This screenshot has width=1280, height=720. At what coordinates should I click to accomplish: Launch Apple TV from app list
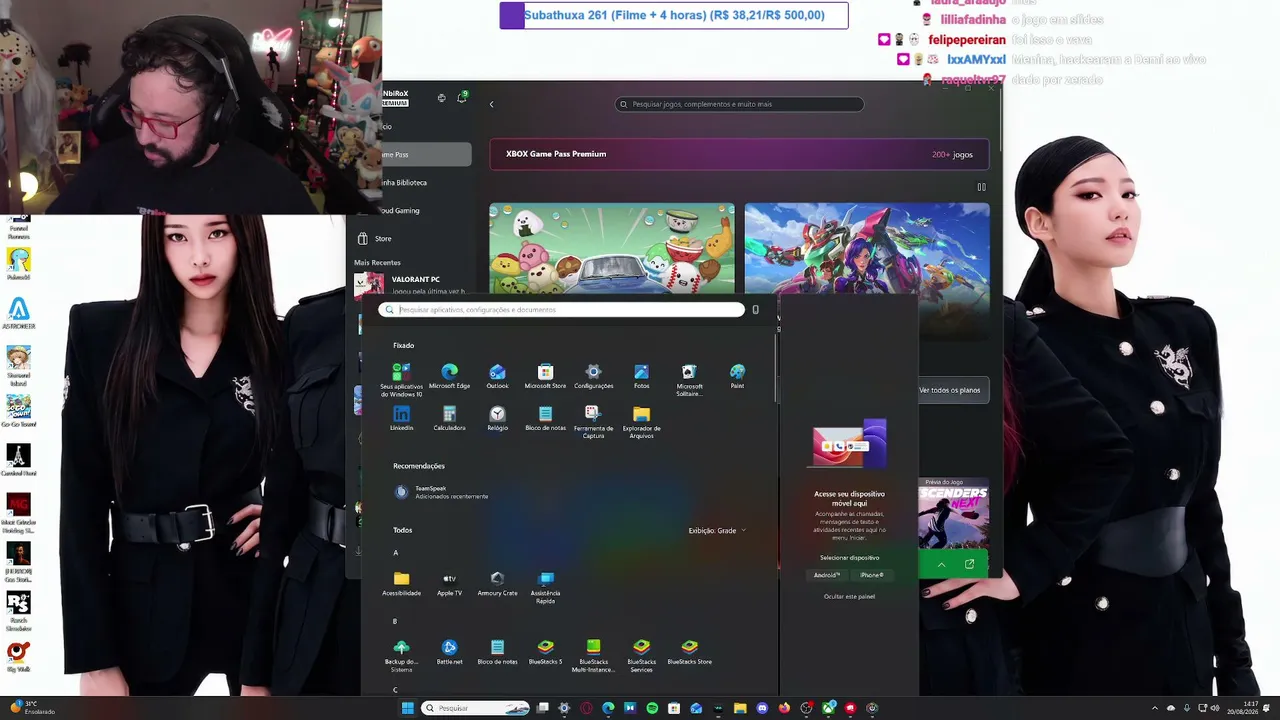pos(449,584)
